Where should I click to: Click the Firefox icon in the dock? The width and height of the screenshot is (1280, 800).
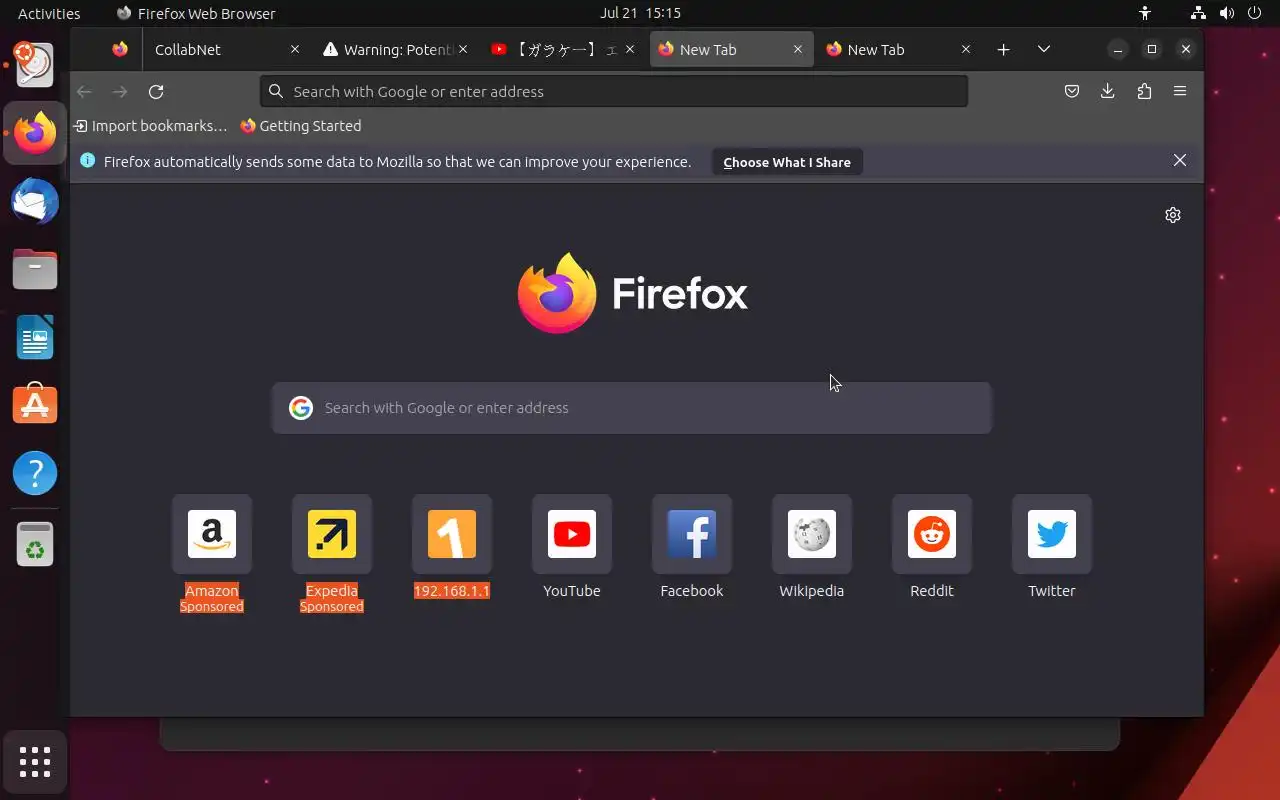35,133
